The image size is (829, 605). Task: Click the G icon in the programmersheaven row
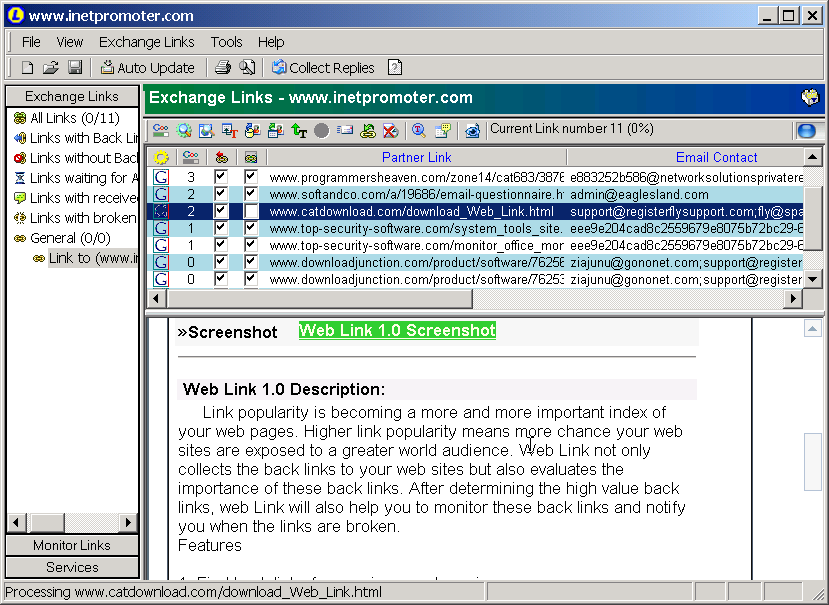pyautogui.click(x=161, y=177)
